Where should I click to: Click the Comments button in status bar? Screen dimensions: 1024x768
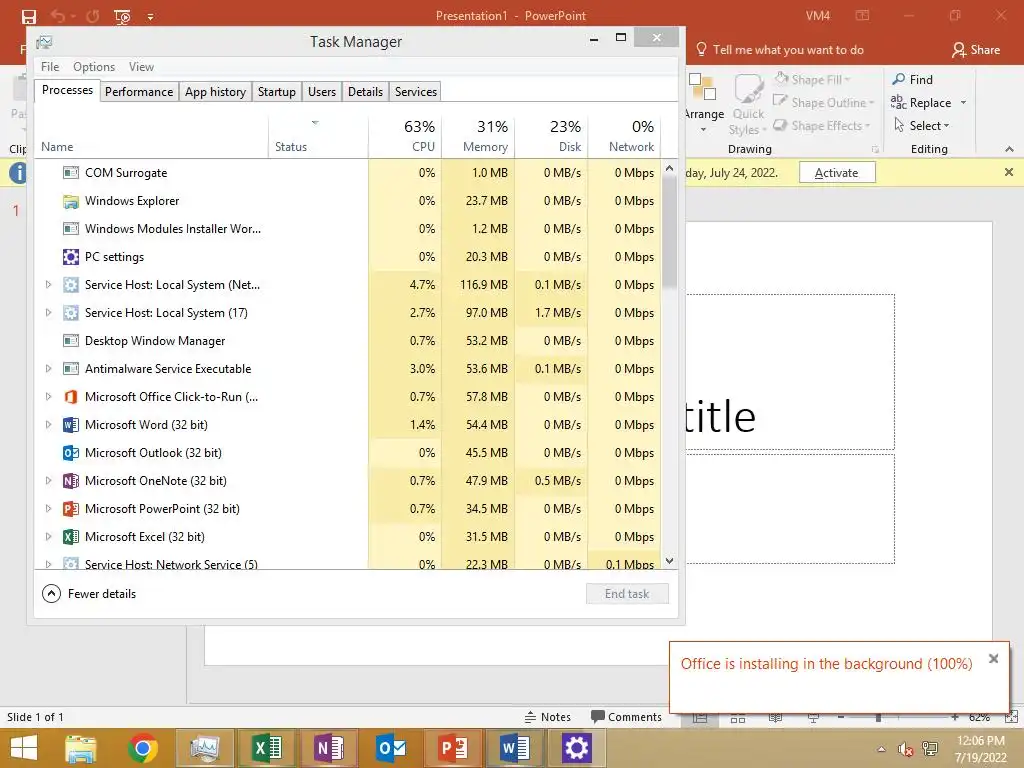tap(626, 717)
